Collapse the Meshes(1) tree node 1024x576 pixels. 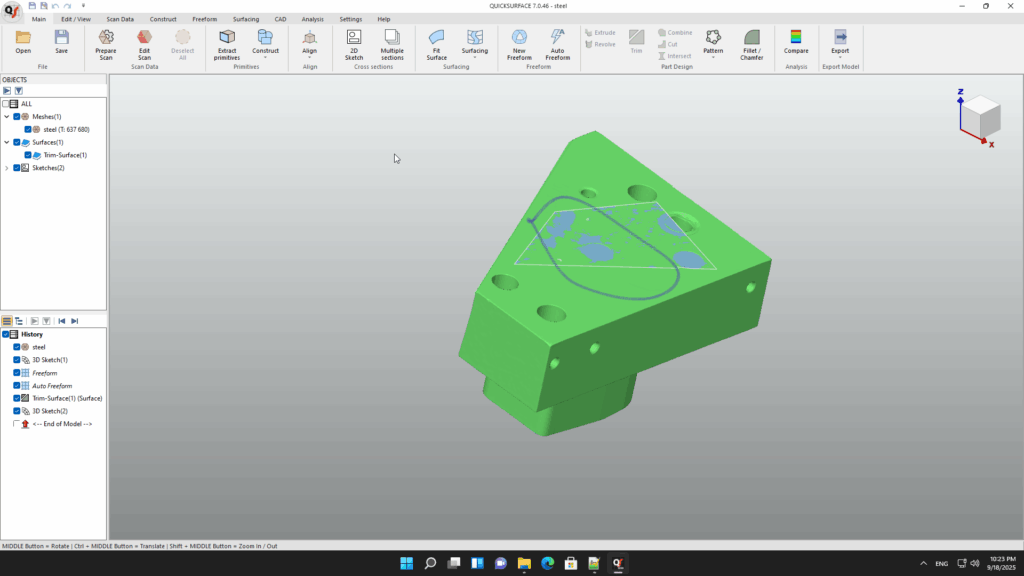coord(6,117)
